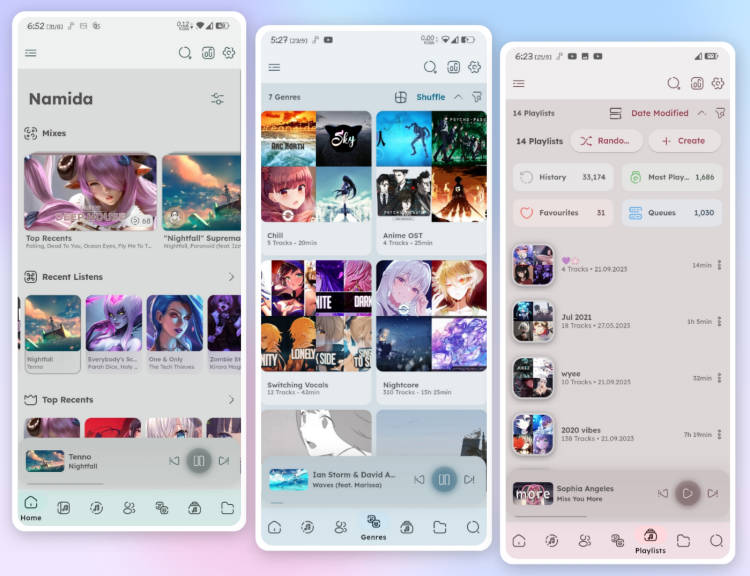Open Queues card with 1,030 items
750x576 pixels.
pos(672,212)
